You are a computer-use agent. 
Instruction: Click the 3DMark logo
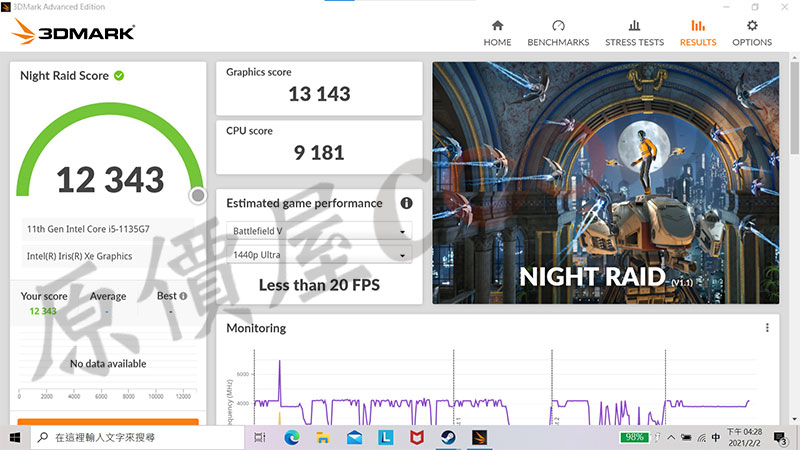(x=73, y=32)
